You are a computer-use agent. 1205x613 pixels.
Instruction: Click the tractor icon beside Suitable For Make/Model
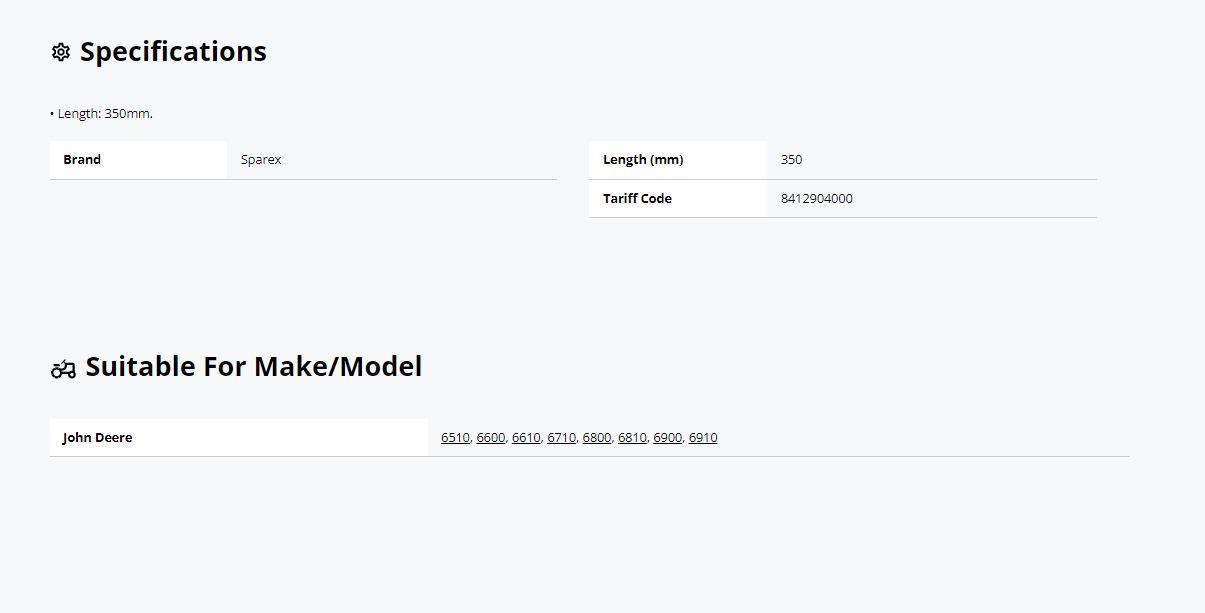point(63,369)
